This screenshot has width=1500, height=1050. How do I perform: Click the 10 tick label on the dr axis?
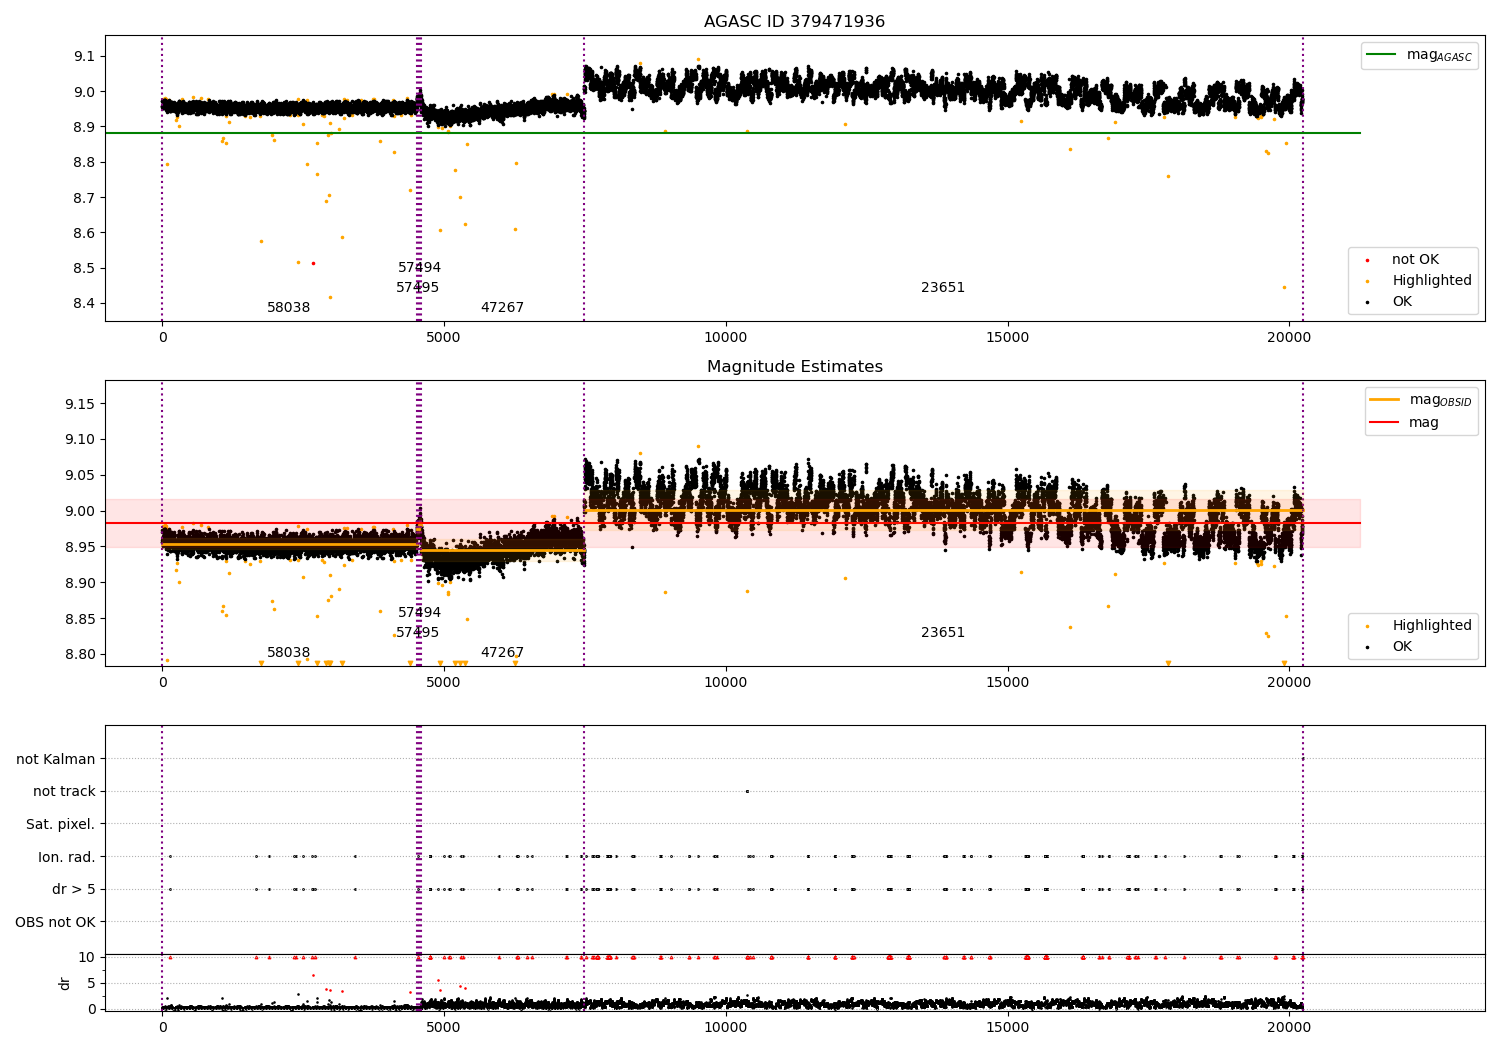click(x=87, y=957)
